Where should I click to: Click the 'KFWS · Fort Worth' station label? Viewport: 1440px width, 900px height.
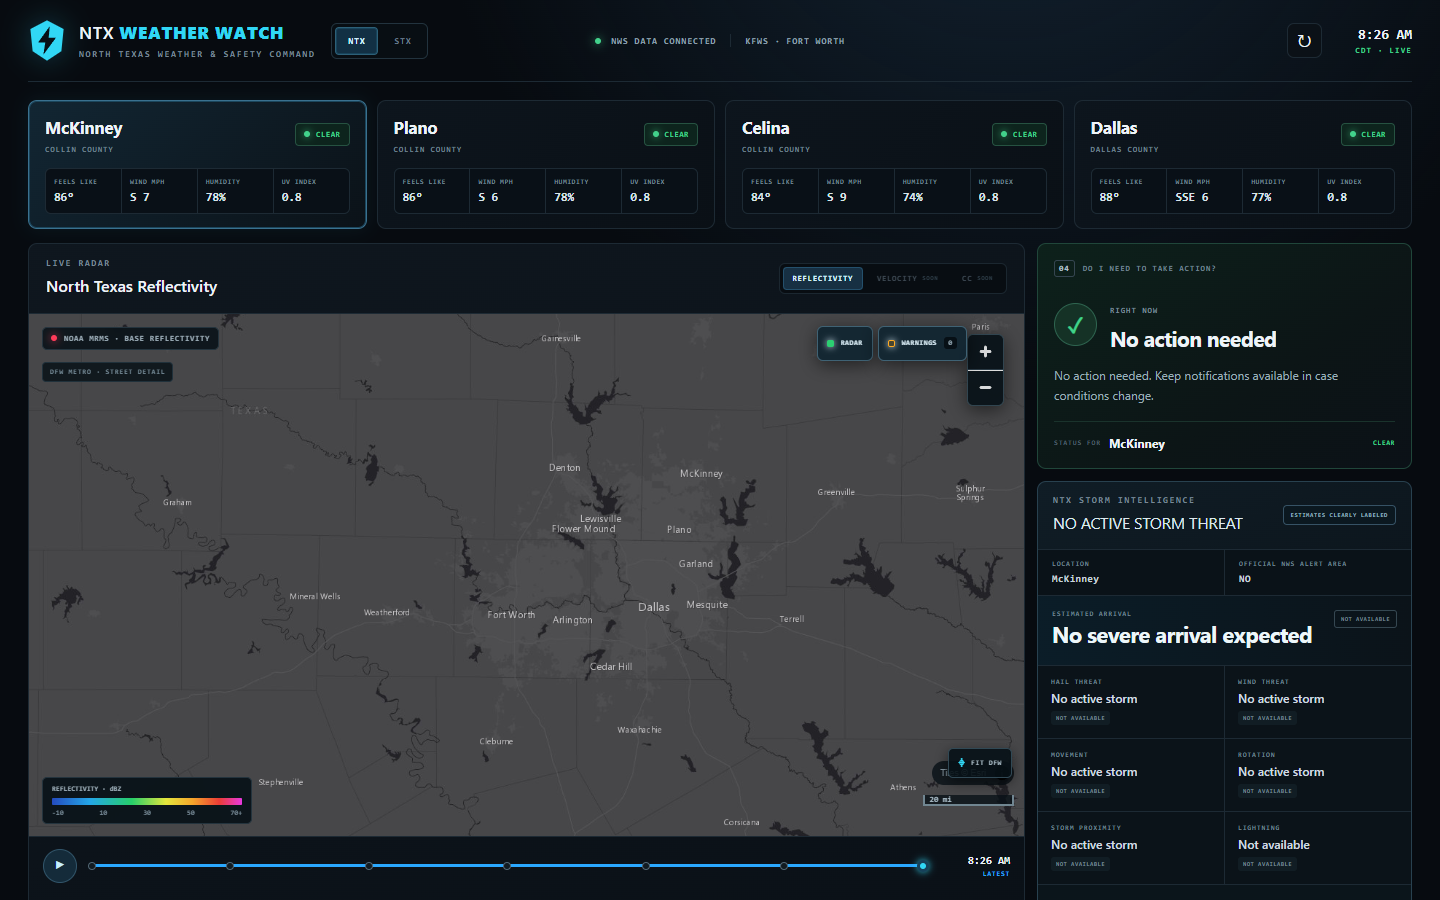tap(795, 41)
